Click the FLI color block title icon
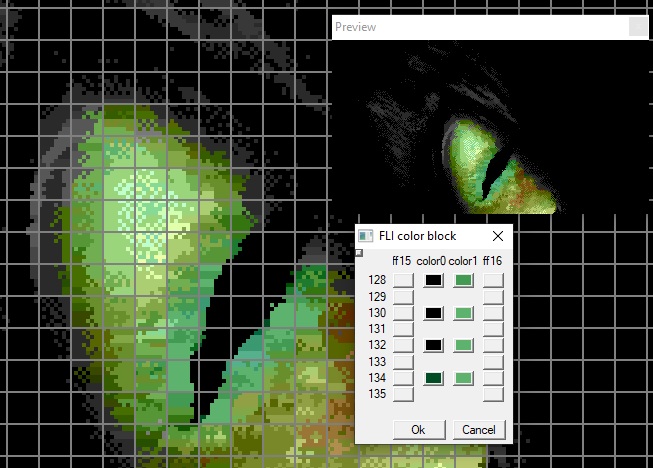This screenshot has height=468, width=653. (x=366, y=236)
